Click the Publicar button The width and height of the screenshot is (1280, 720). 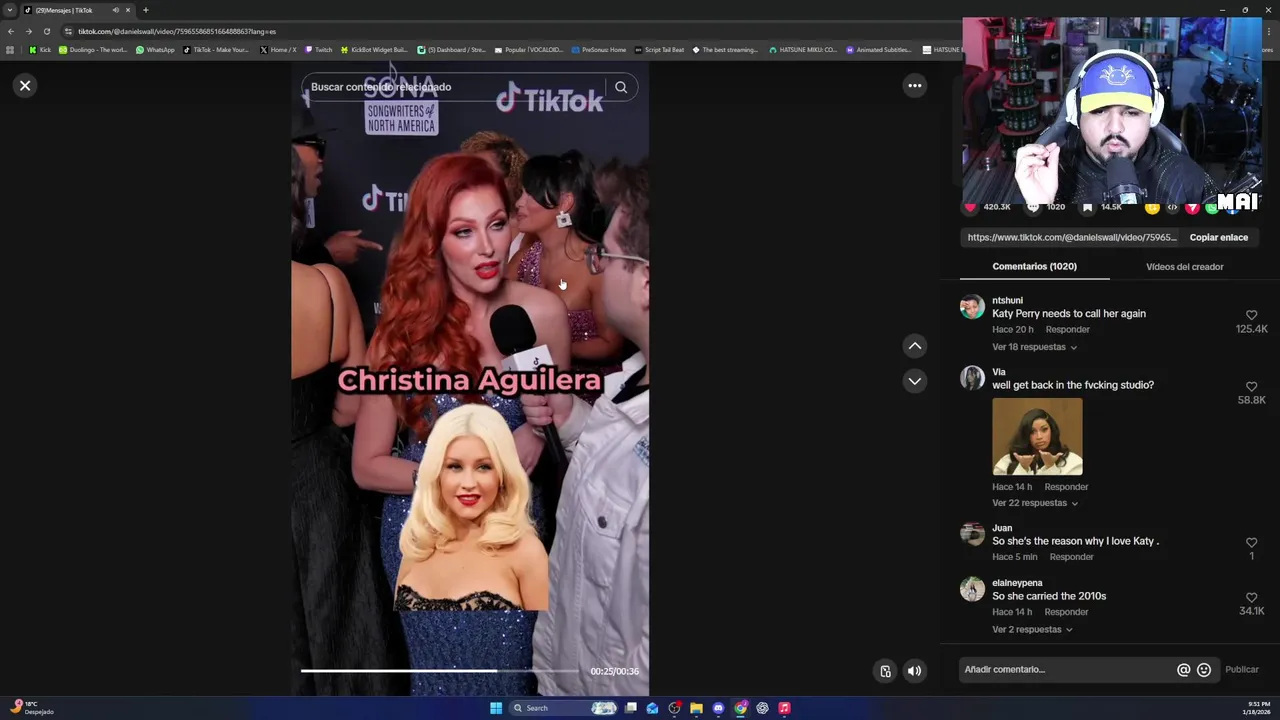coord(1241,670)
